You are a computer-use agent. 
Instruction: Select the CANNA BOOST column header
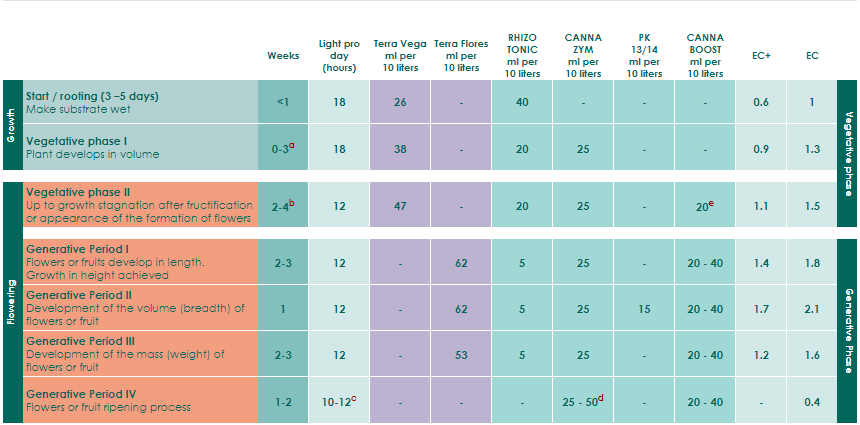click(x=705, y=55)
